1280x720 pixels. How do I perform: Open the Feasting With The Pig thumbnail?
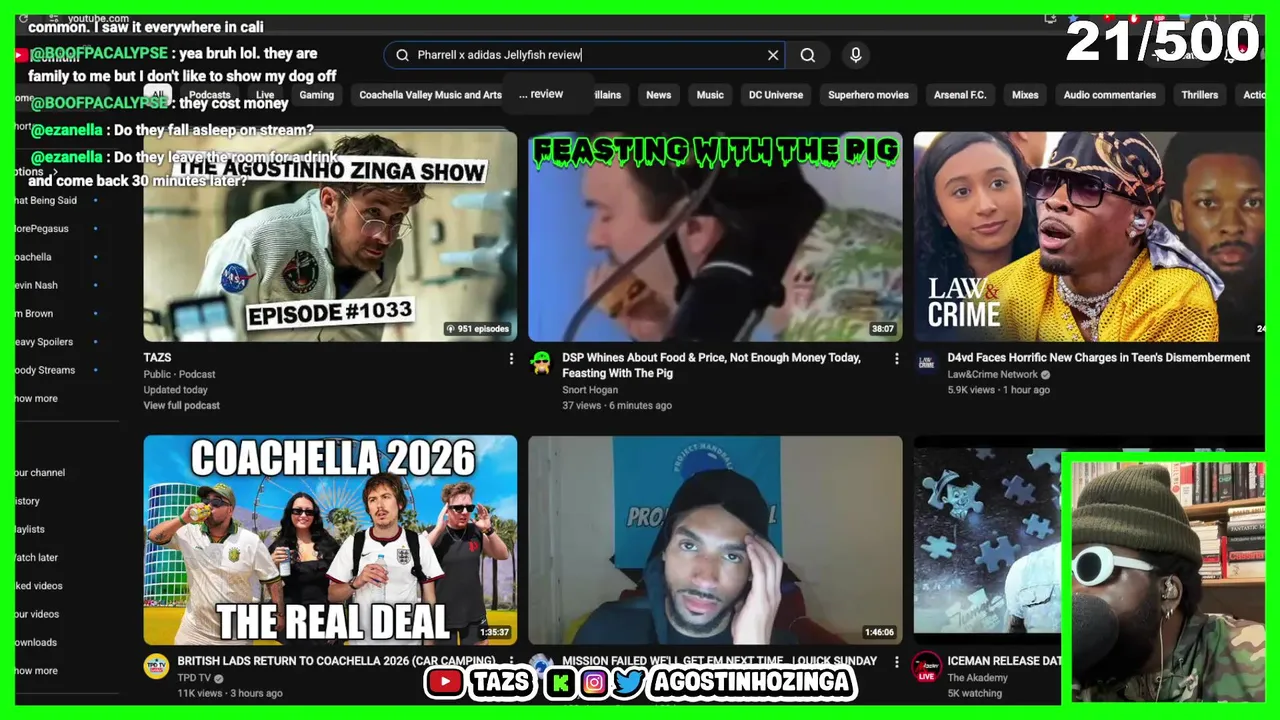tap(715, 236)
